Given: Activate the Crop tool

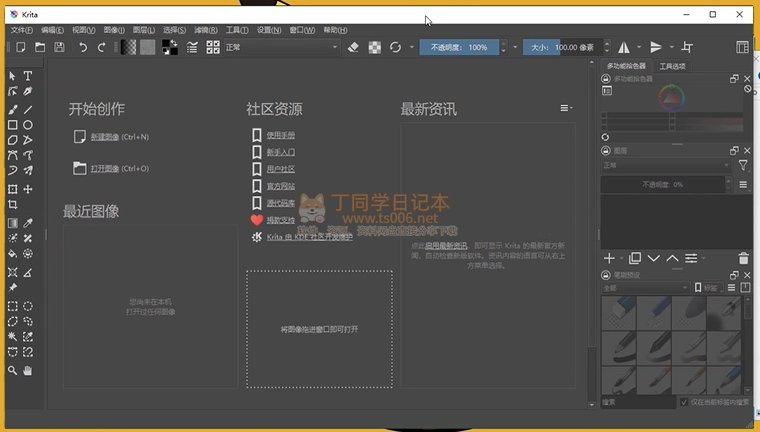Looking at the screenshot, I should (x=12, y=205).
